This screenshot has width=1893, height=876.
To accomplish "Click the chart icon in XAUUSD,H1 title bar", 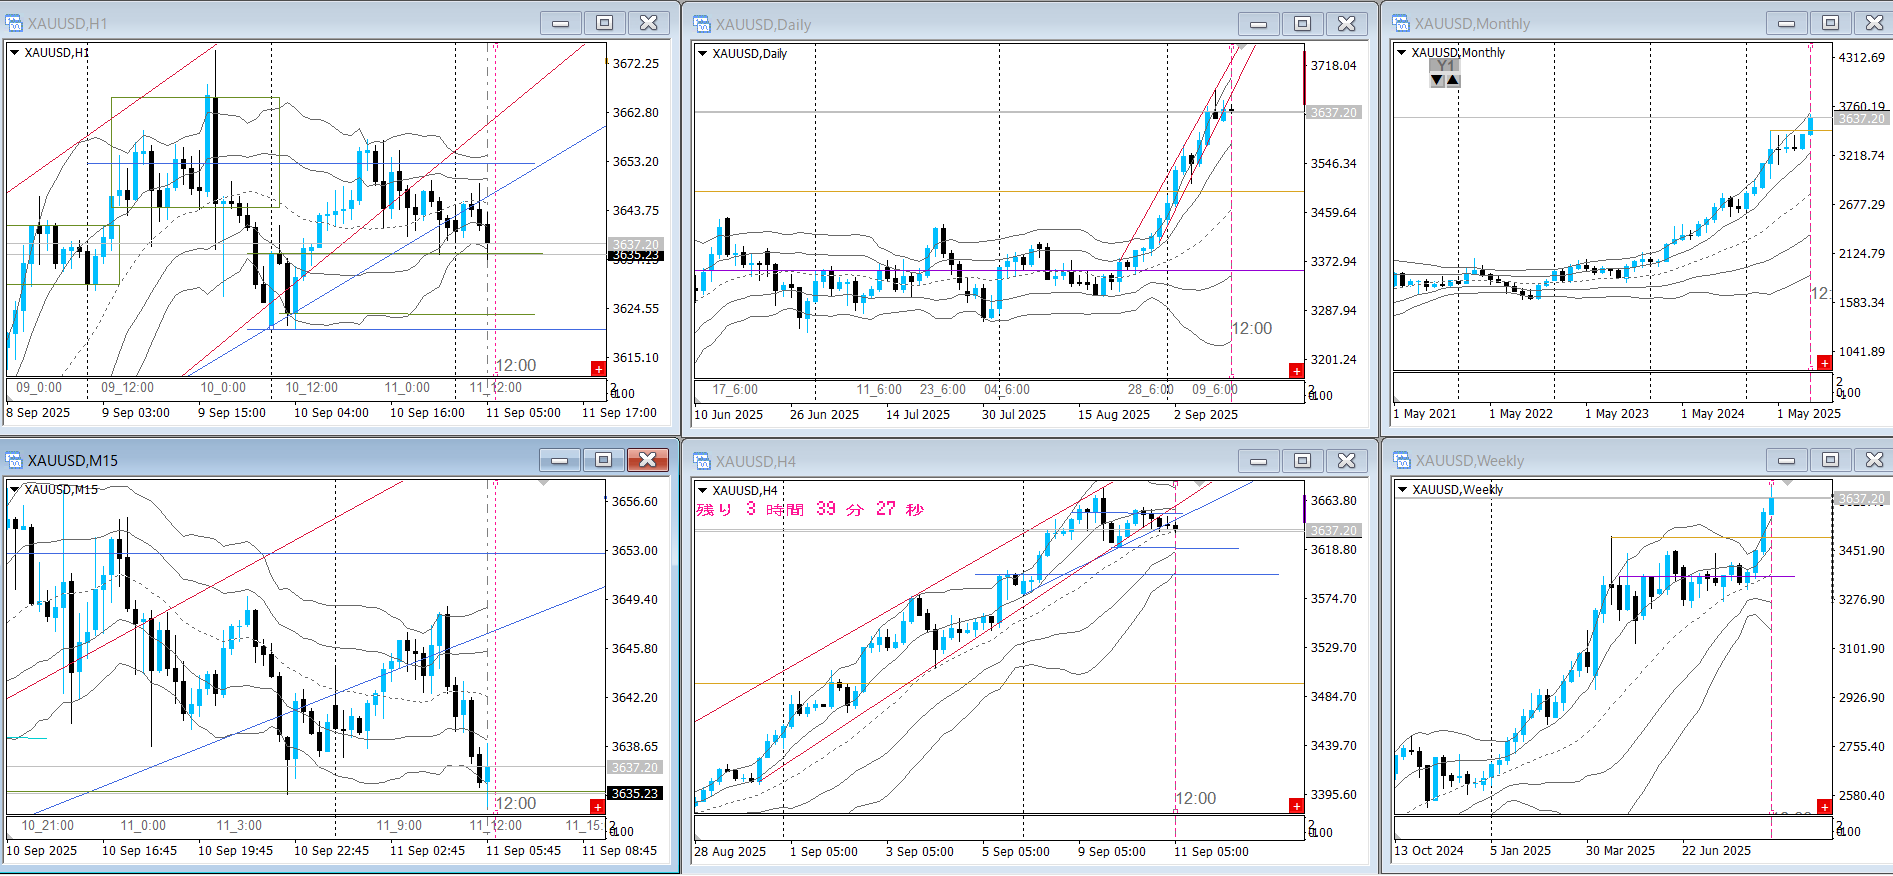I will click(14, 23).
